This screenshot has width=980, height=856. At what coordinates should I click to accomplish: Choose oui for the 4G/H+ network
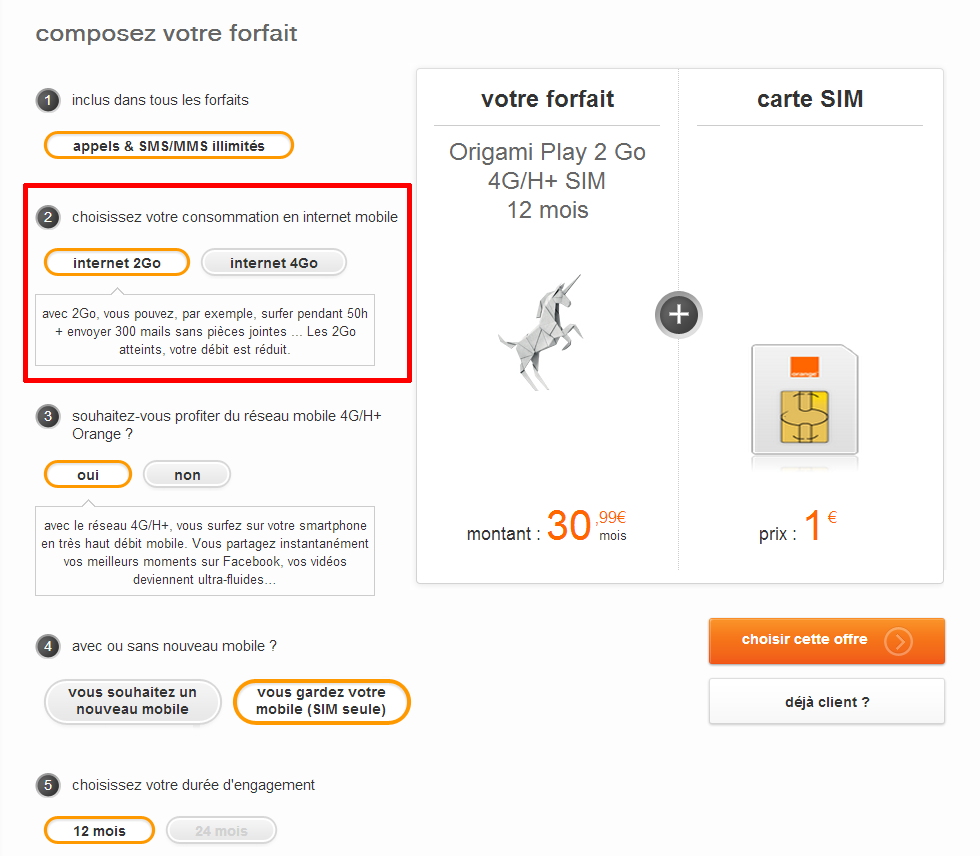(x=88, y=474)
